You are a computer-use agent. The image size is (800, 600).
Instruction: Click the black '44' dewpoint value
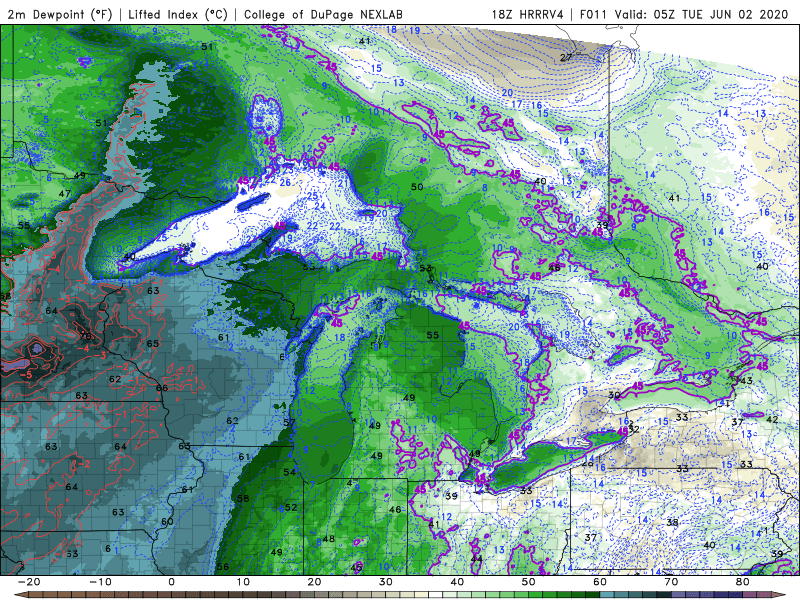pyautogui.click(x=476, y=559)
